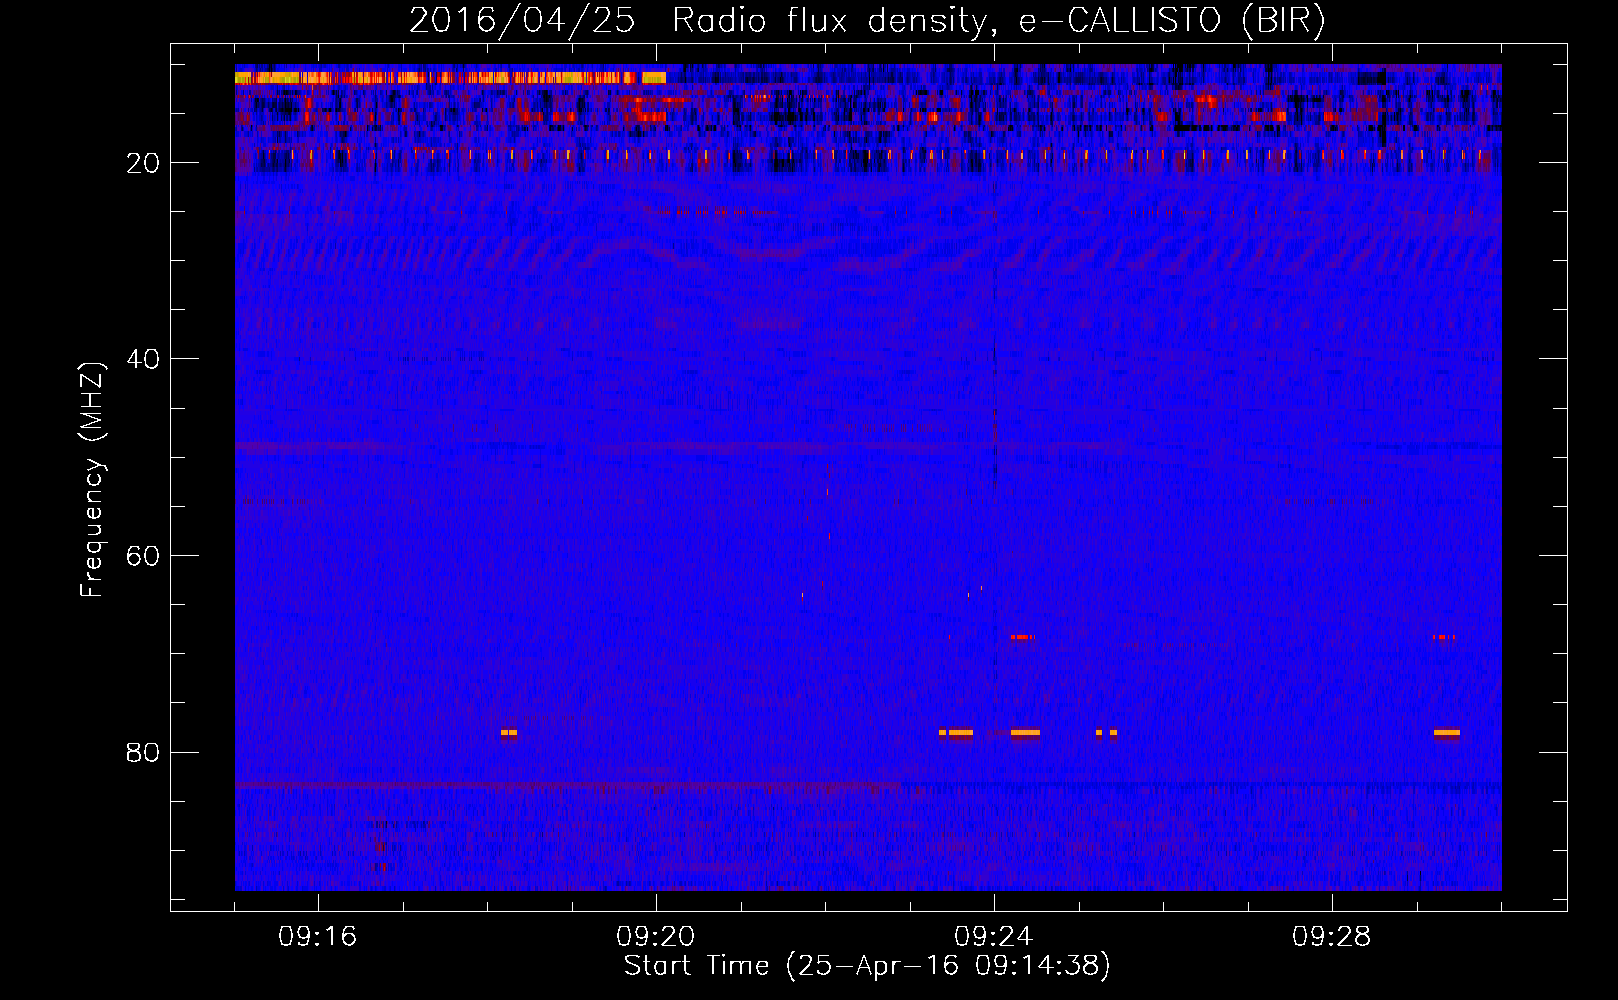Click the 'Start Time (25-Apr-16 09:14:38)' label

(x=867, y=966)
